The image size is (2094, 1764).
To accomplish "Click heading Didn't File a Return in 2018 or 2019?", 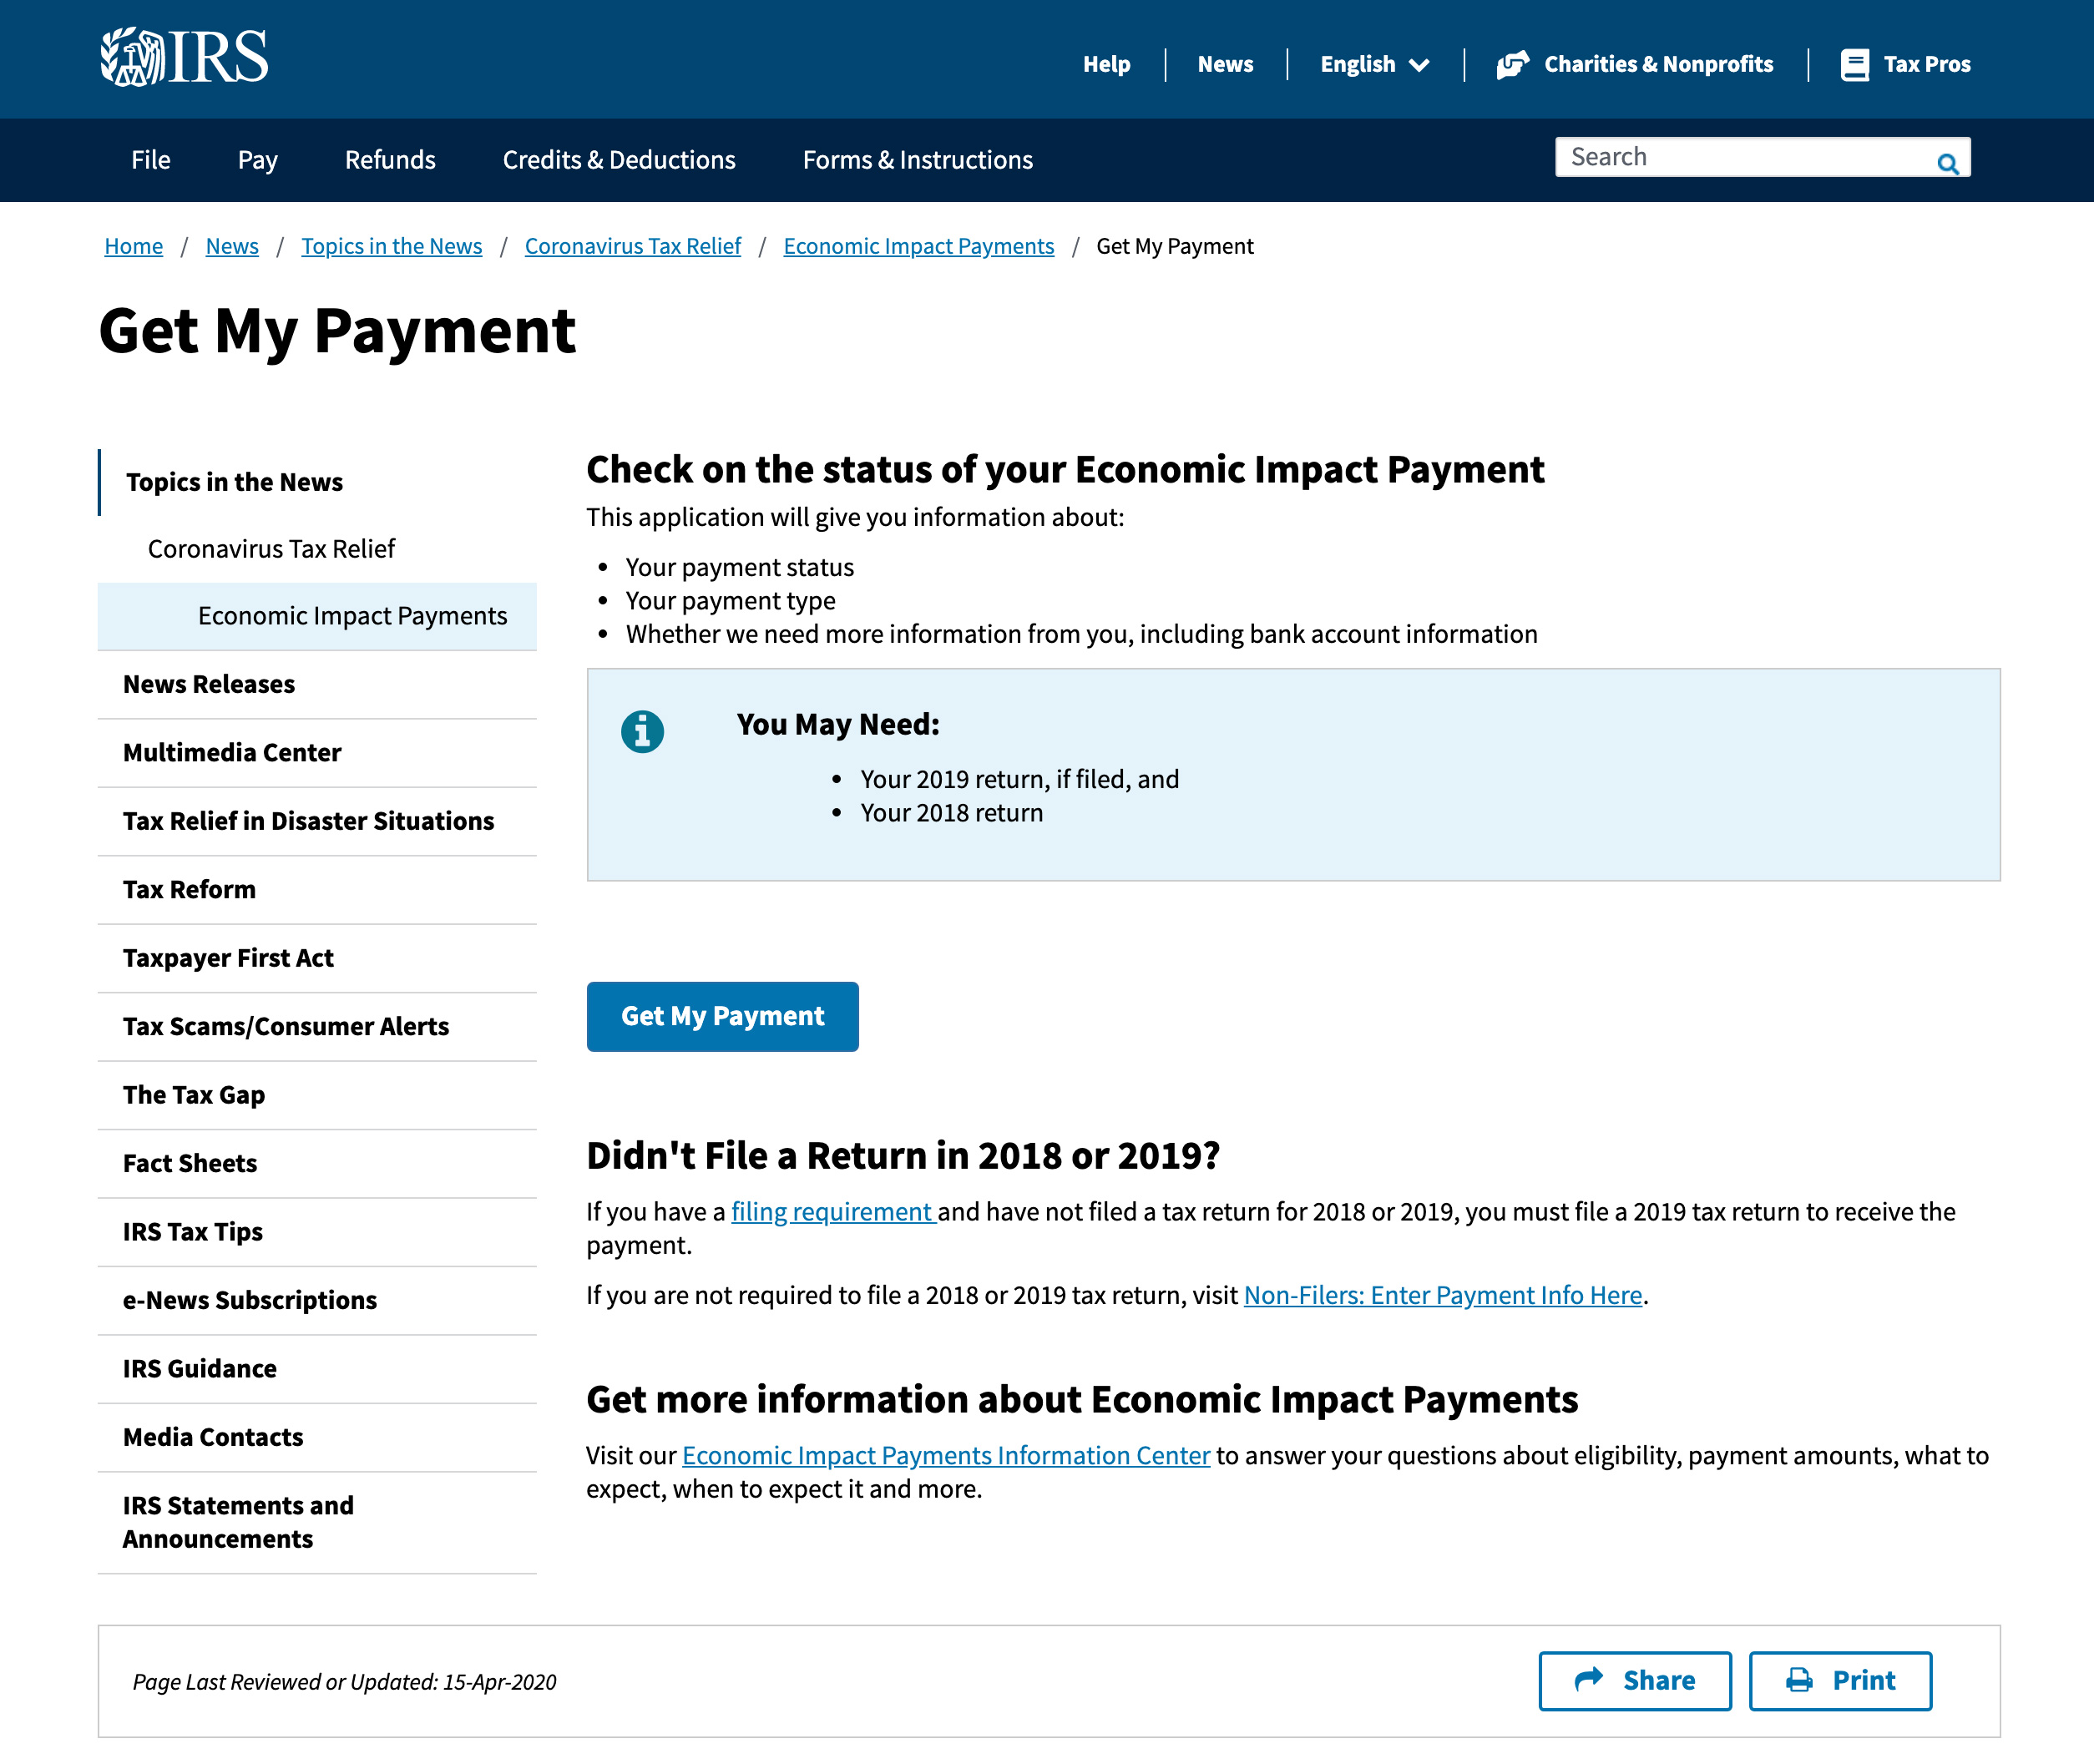I will pyautogui.click(x=903, y=1156).
